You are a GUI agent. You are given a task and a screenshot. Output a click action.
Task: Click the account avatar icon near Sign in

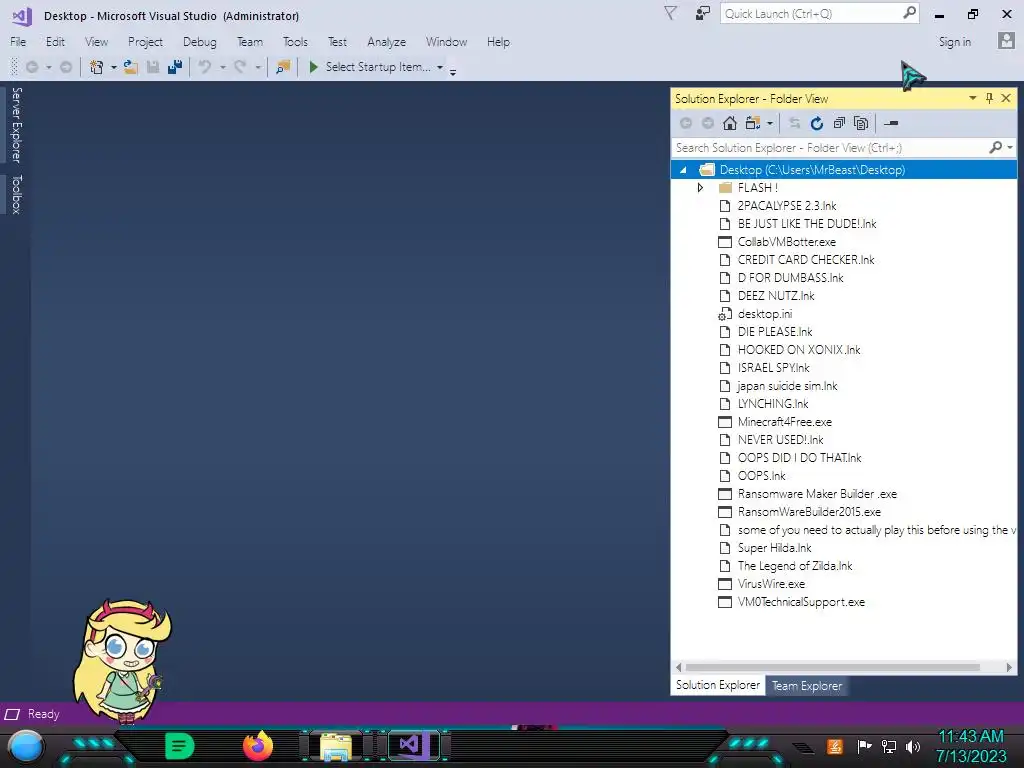coord(1006,40)
